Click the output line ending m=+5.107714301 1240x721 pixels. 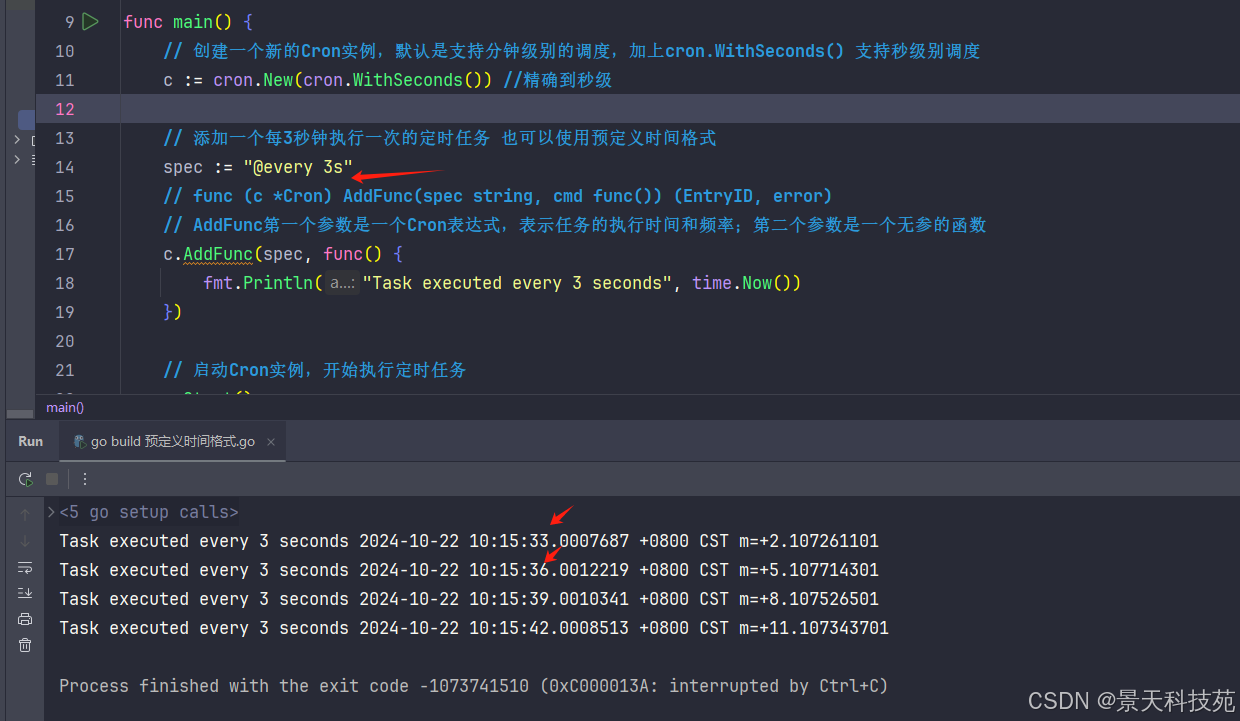[x=469, y=570]
